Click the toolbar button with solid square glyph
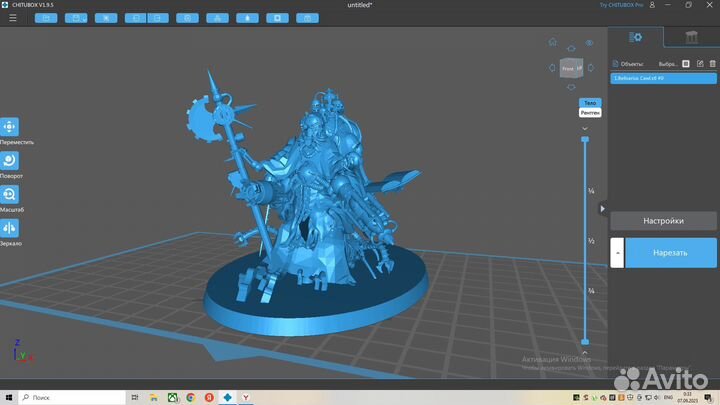This screenshot has height=405, width=720. click(x=277, y=18)
